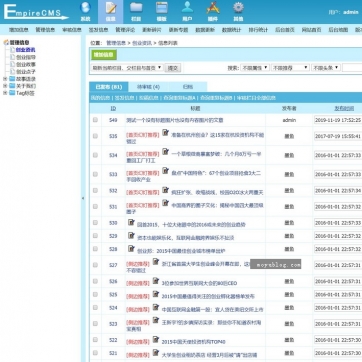The width and height of the screenshot is (362, 362).
Task: Click the title image icon in row 534
Action: click(165, 152)
